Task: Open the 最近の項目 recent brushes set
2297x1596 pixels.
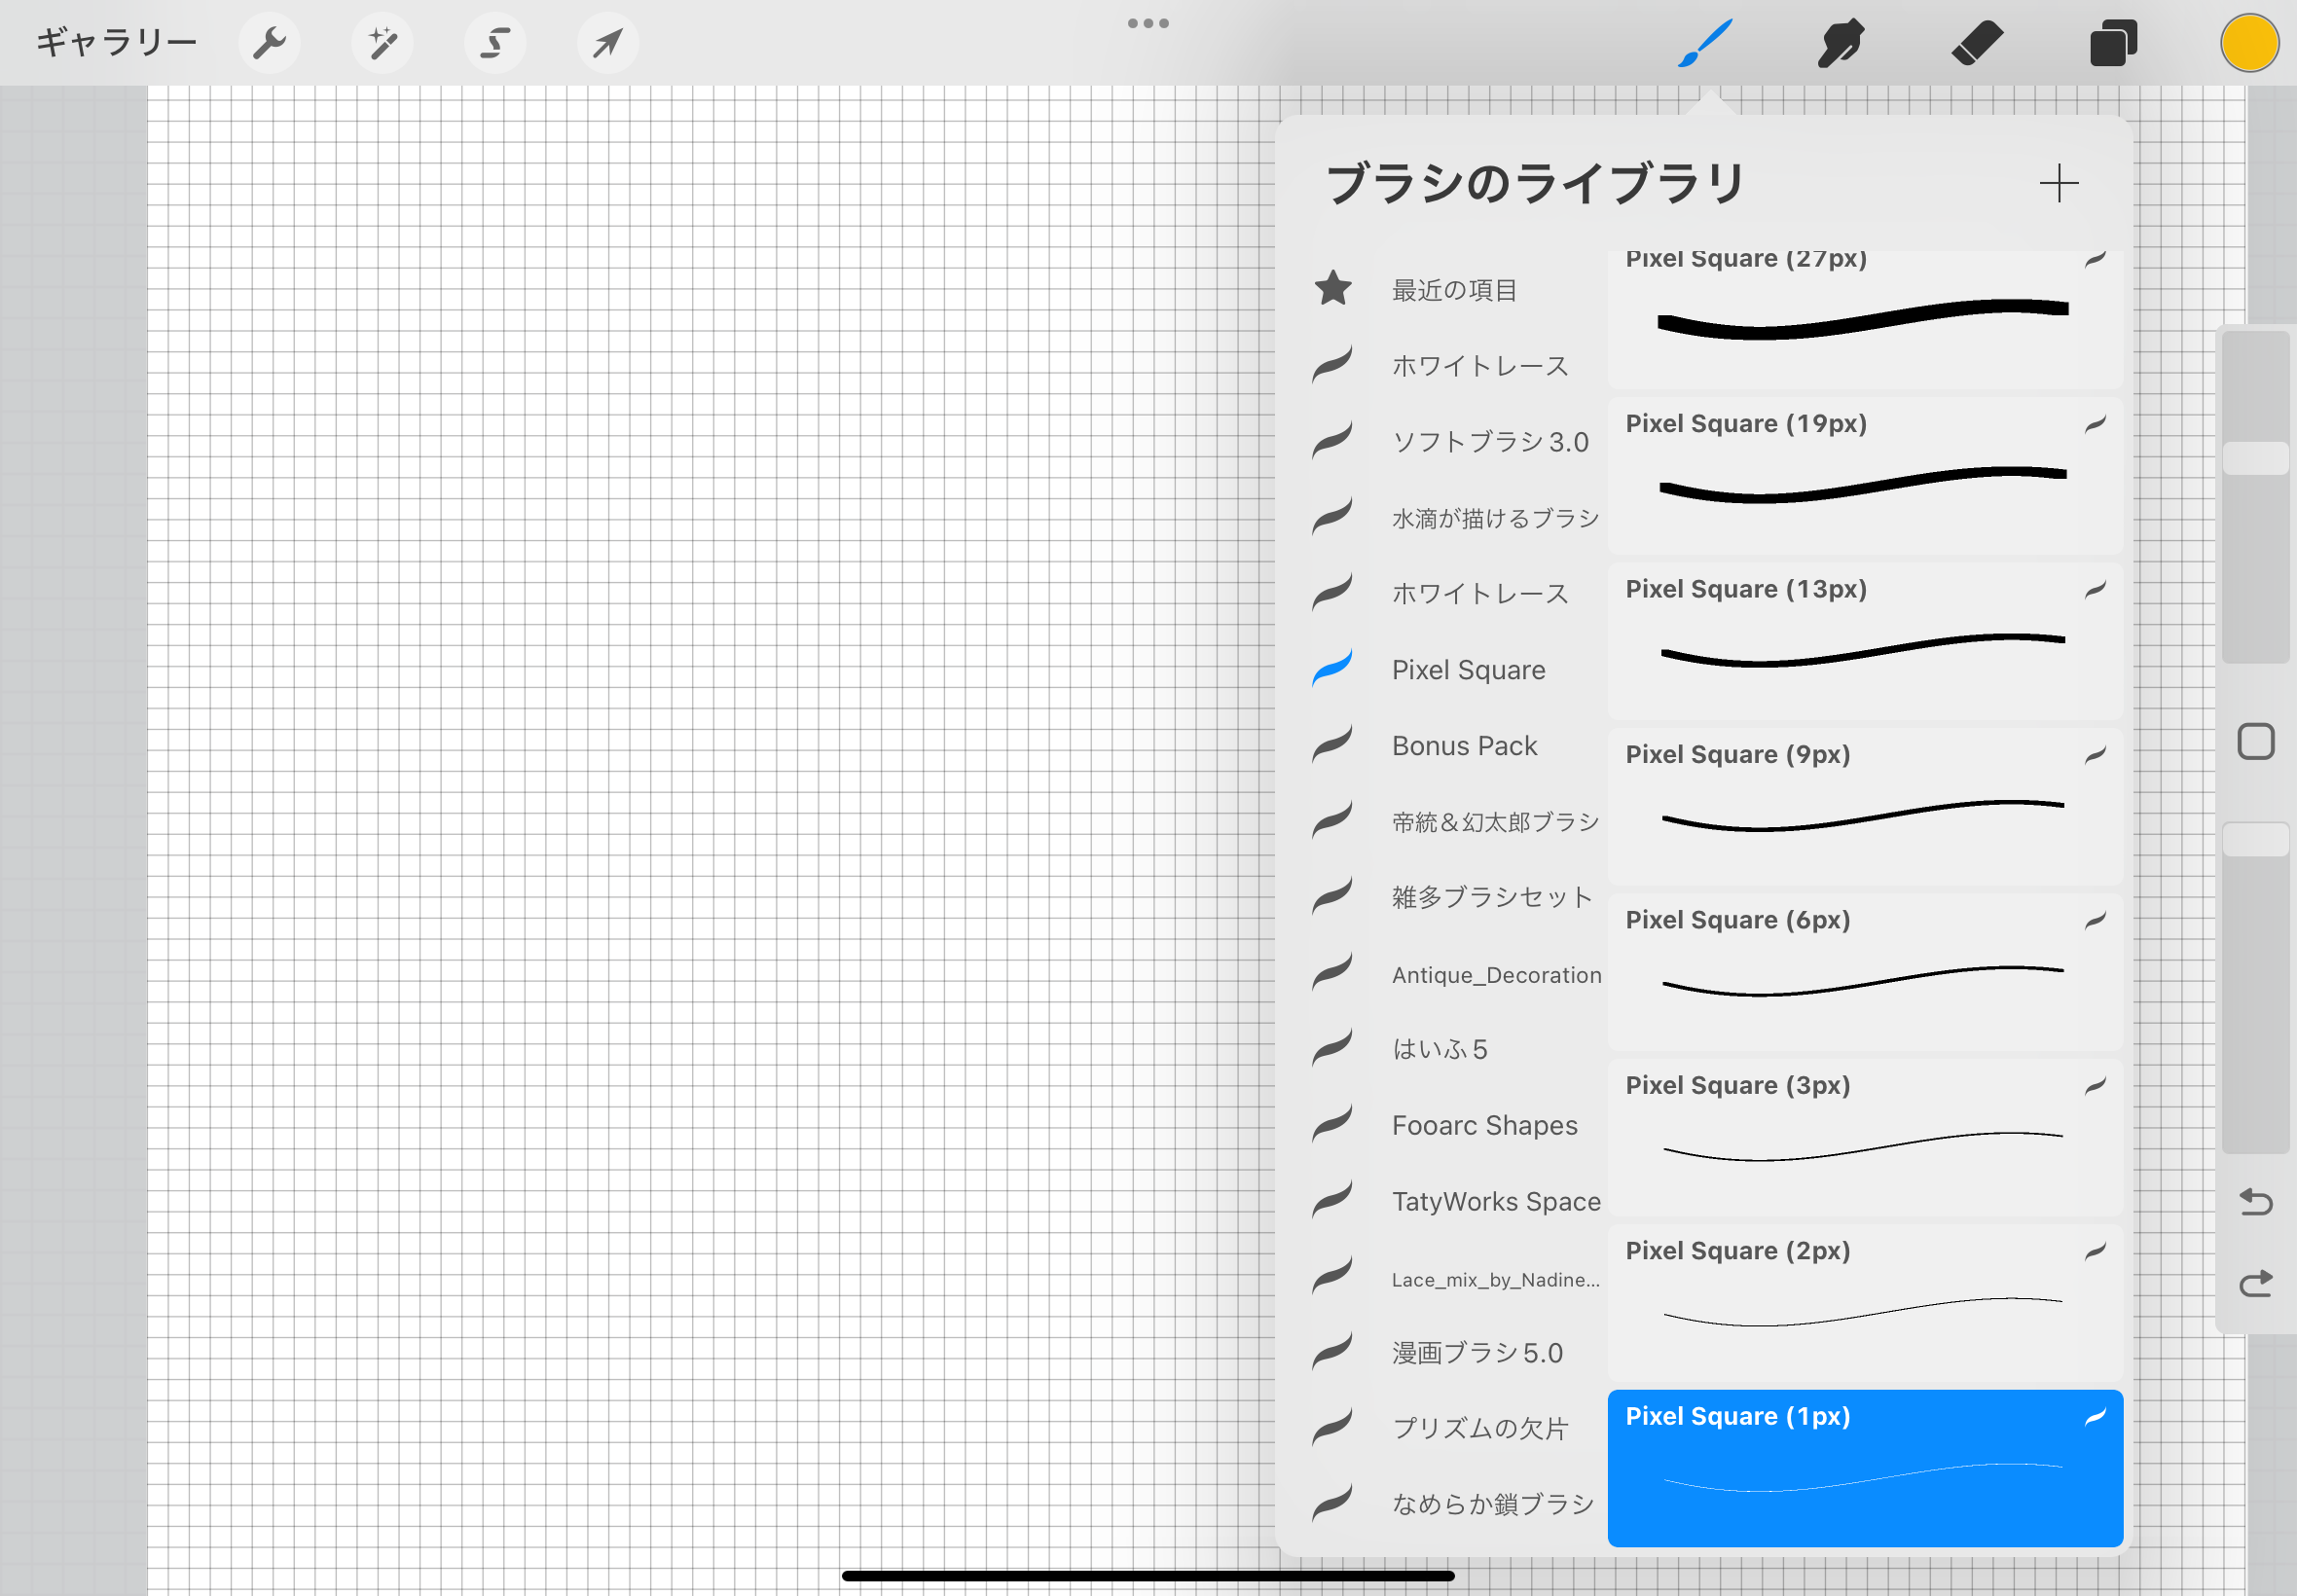Action: pos(1454,290)
